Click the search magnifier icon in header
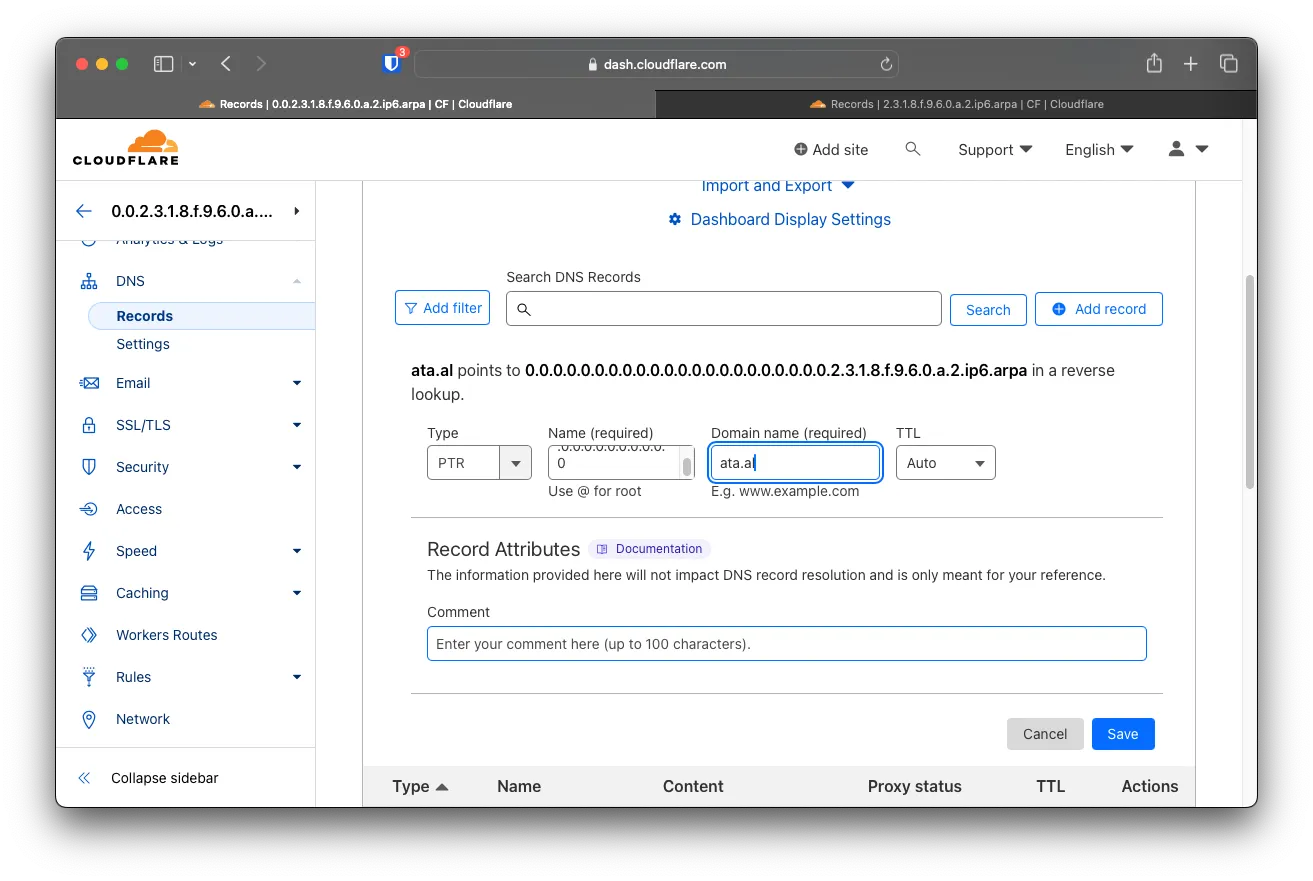 point(912,149)
